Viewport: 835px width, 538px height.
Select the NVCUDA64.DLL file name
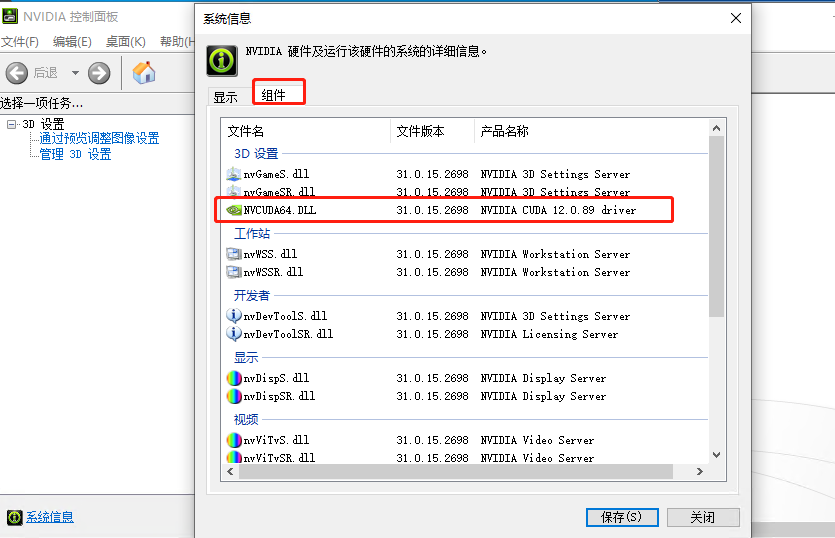280,210
